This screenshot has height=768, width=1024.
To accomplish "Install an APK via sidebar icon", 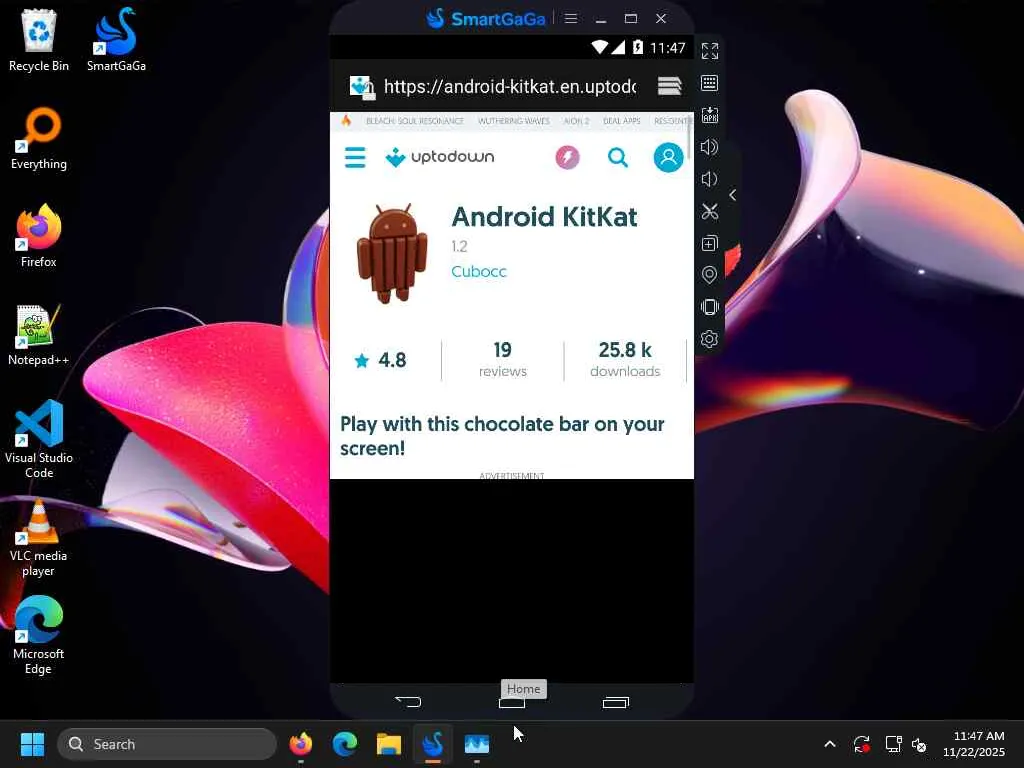I will click(x=709, y=115).
